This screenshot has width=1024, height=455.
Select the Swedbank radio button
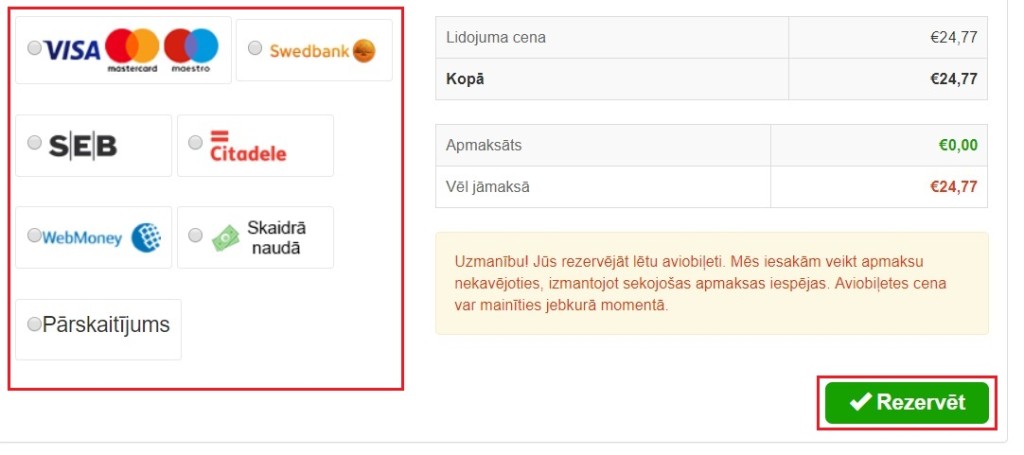[255, 48]
